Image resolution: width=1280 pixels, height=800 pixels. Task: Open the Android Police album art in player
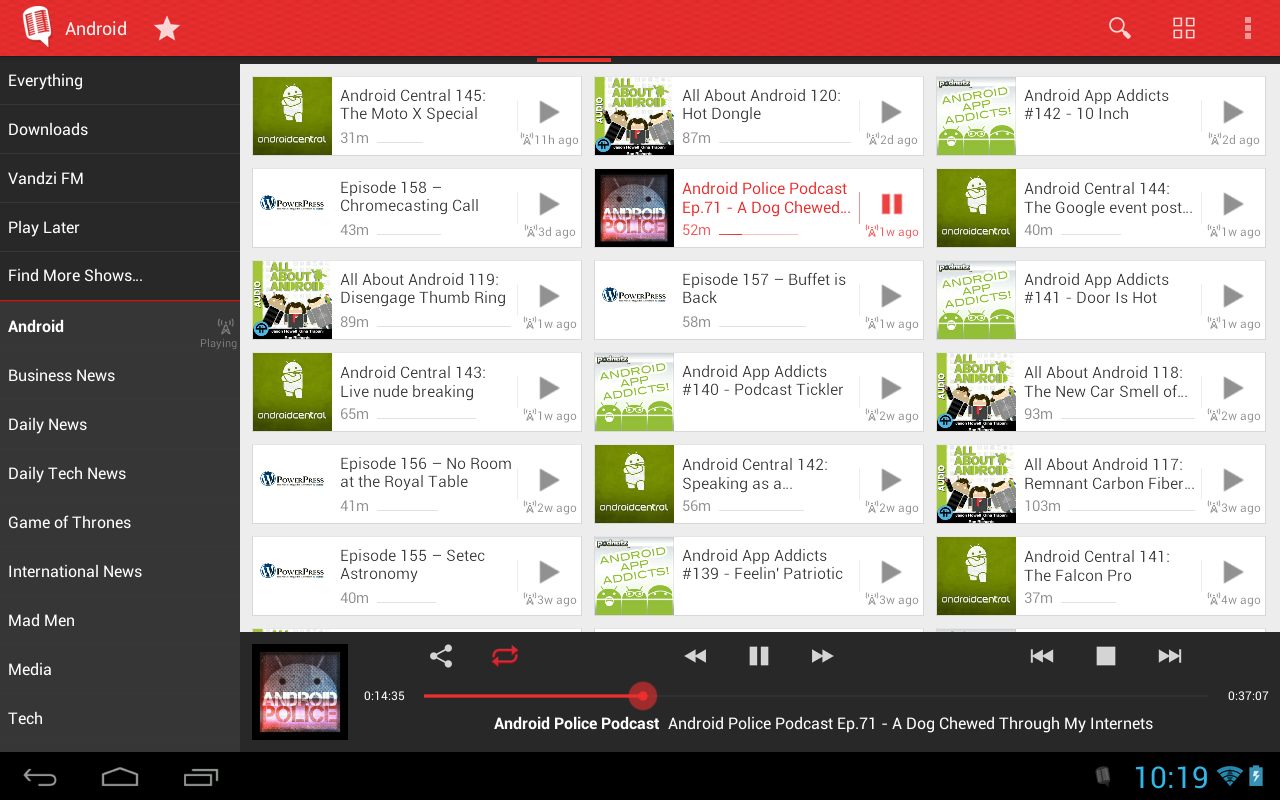click(300, 692)
